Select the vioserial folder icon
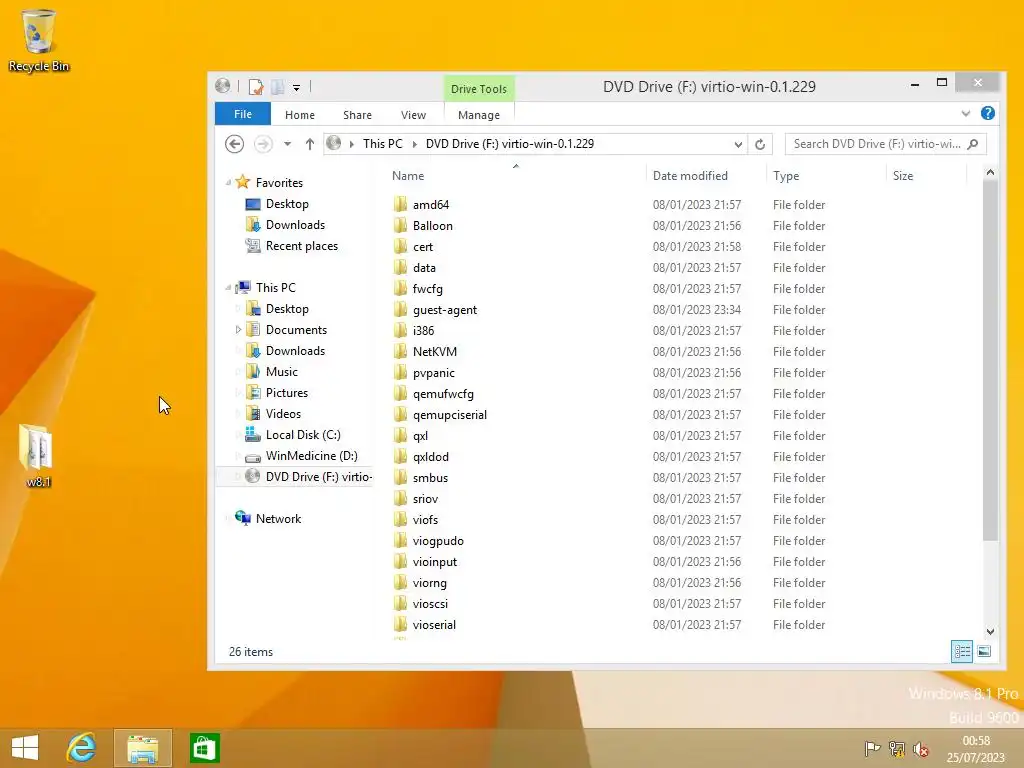The width and height of the screenshot is (1024, 768). click(x=400, y=624)
